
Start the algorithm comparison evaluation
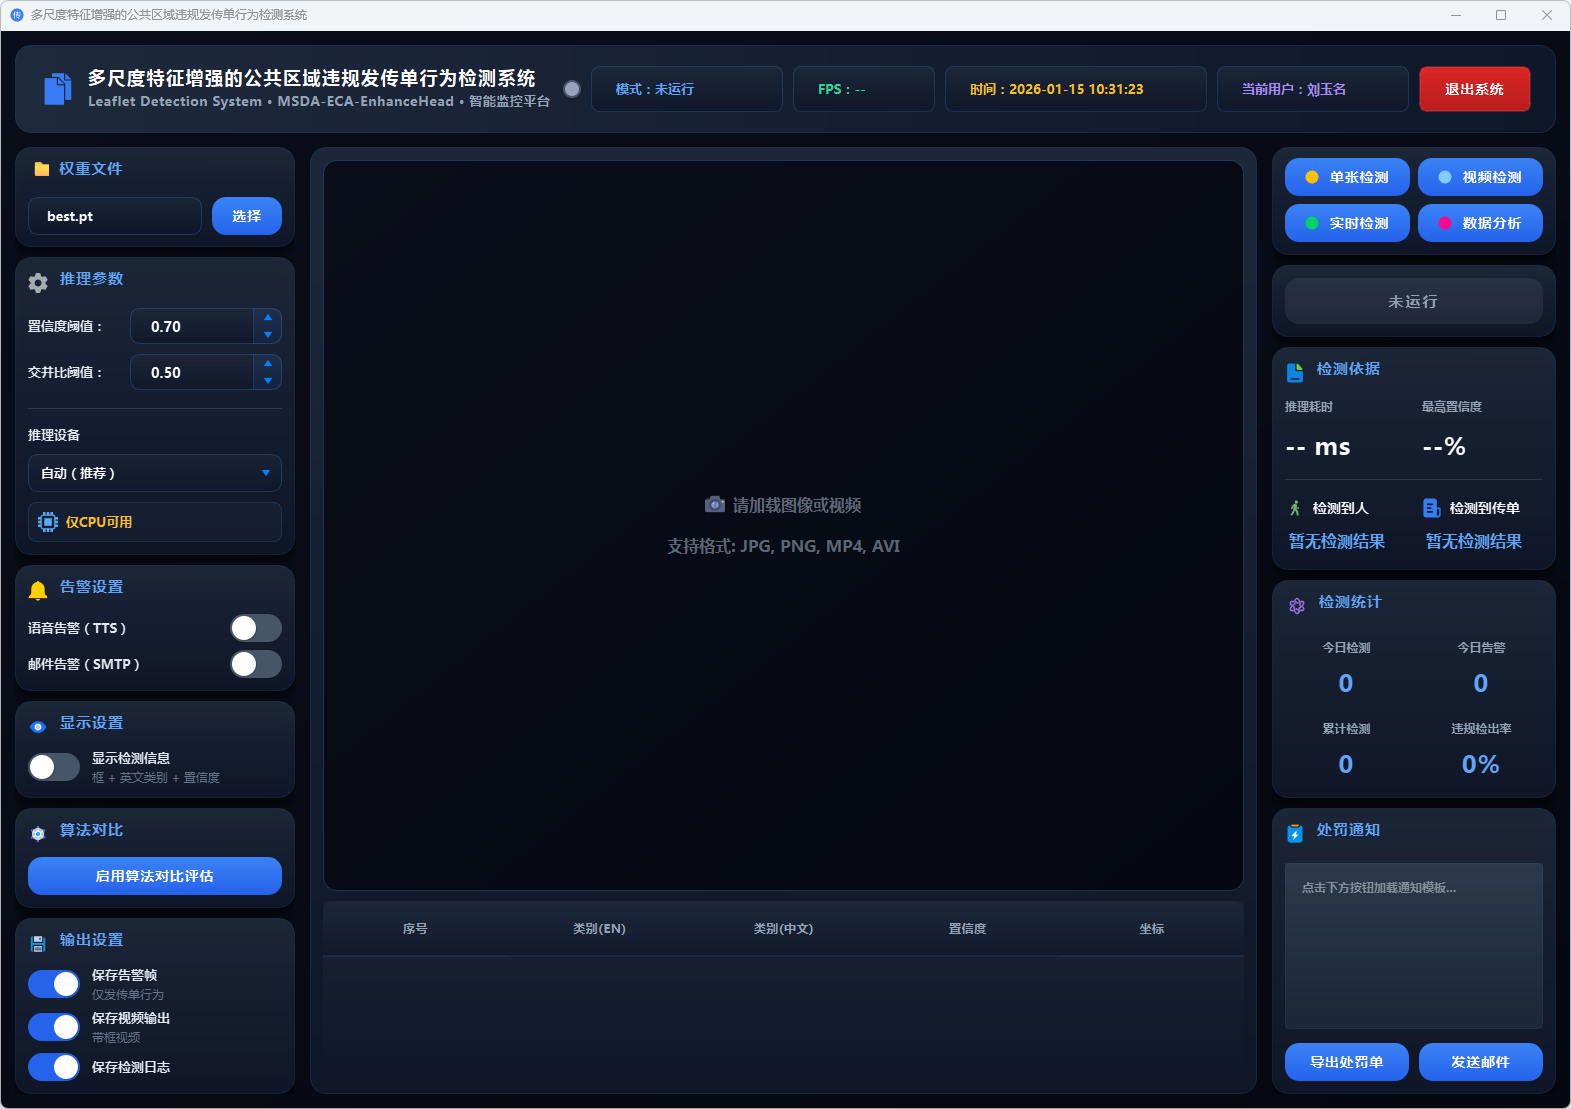[155, 876]
